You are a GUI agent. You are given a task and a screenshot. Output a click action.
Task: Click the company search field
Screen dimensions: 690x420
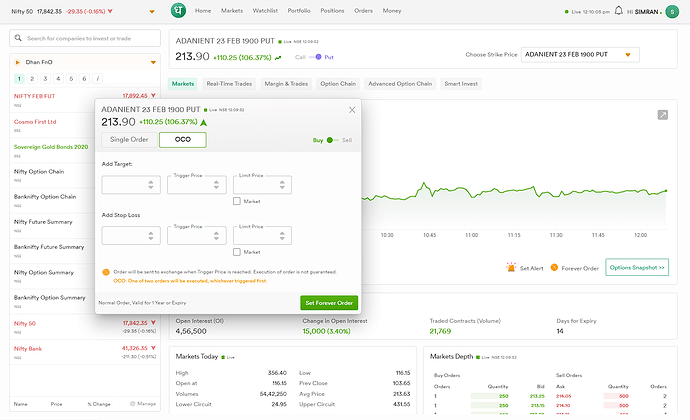click(85, 38)
